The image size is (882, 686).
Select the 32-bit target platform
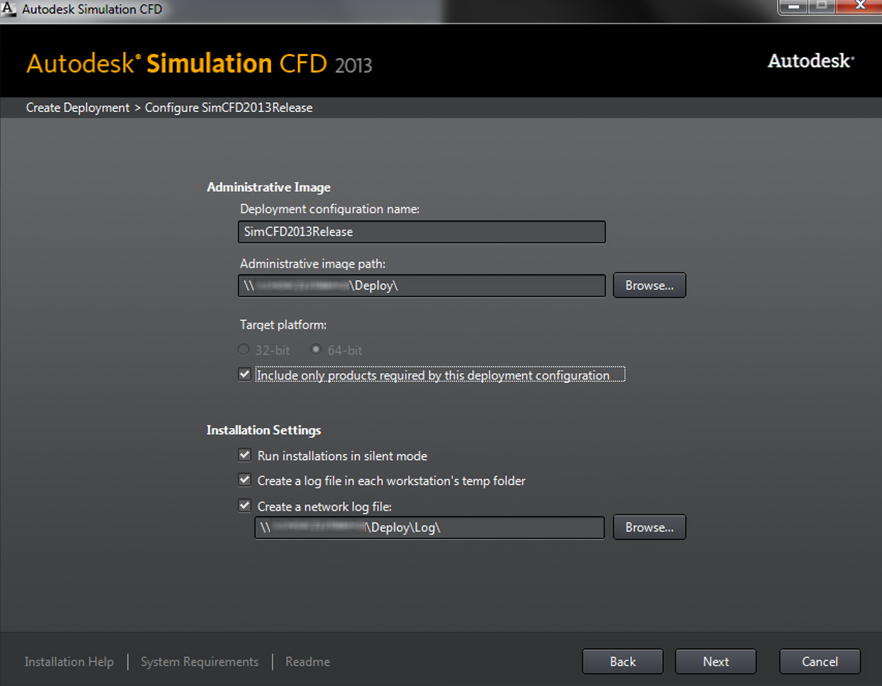click(x=244, y=350)
